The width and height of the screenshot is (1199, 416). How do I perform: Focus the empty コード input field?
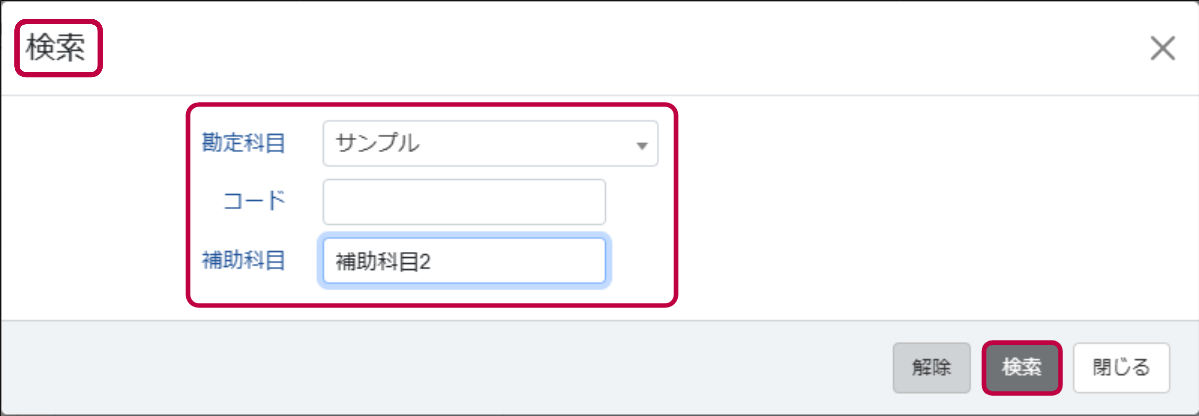pos(464,202)
